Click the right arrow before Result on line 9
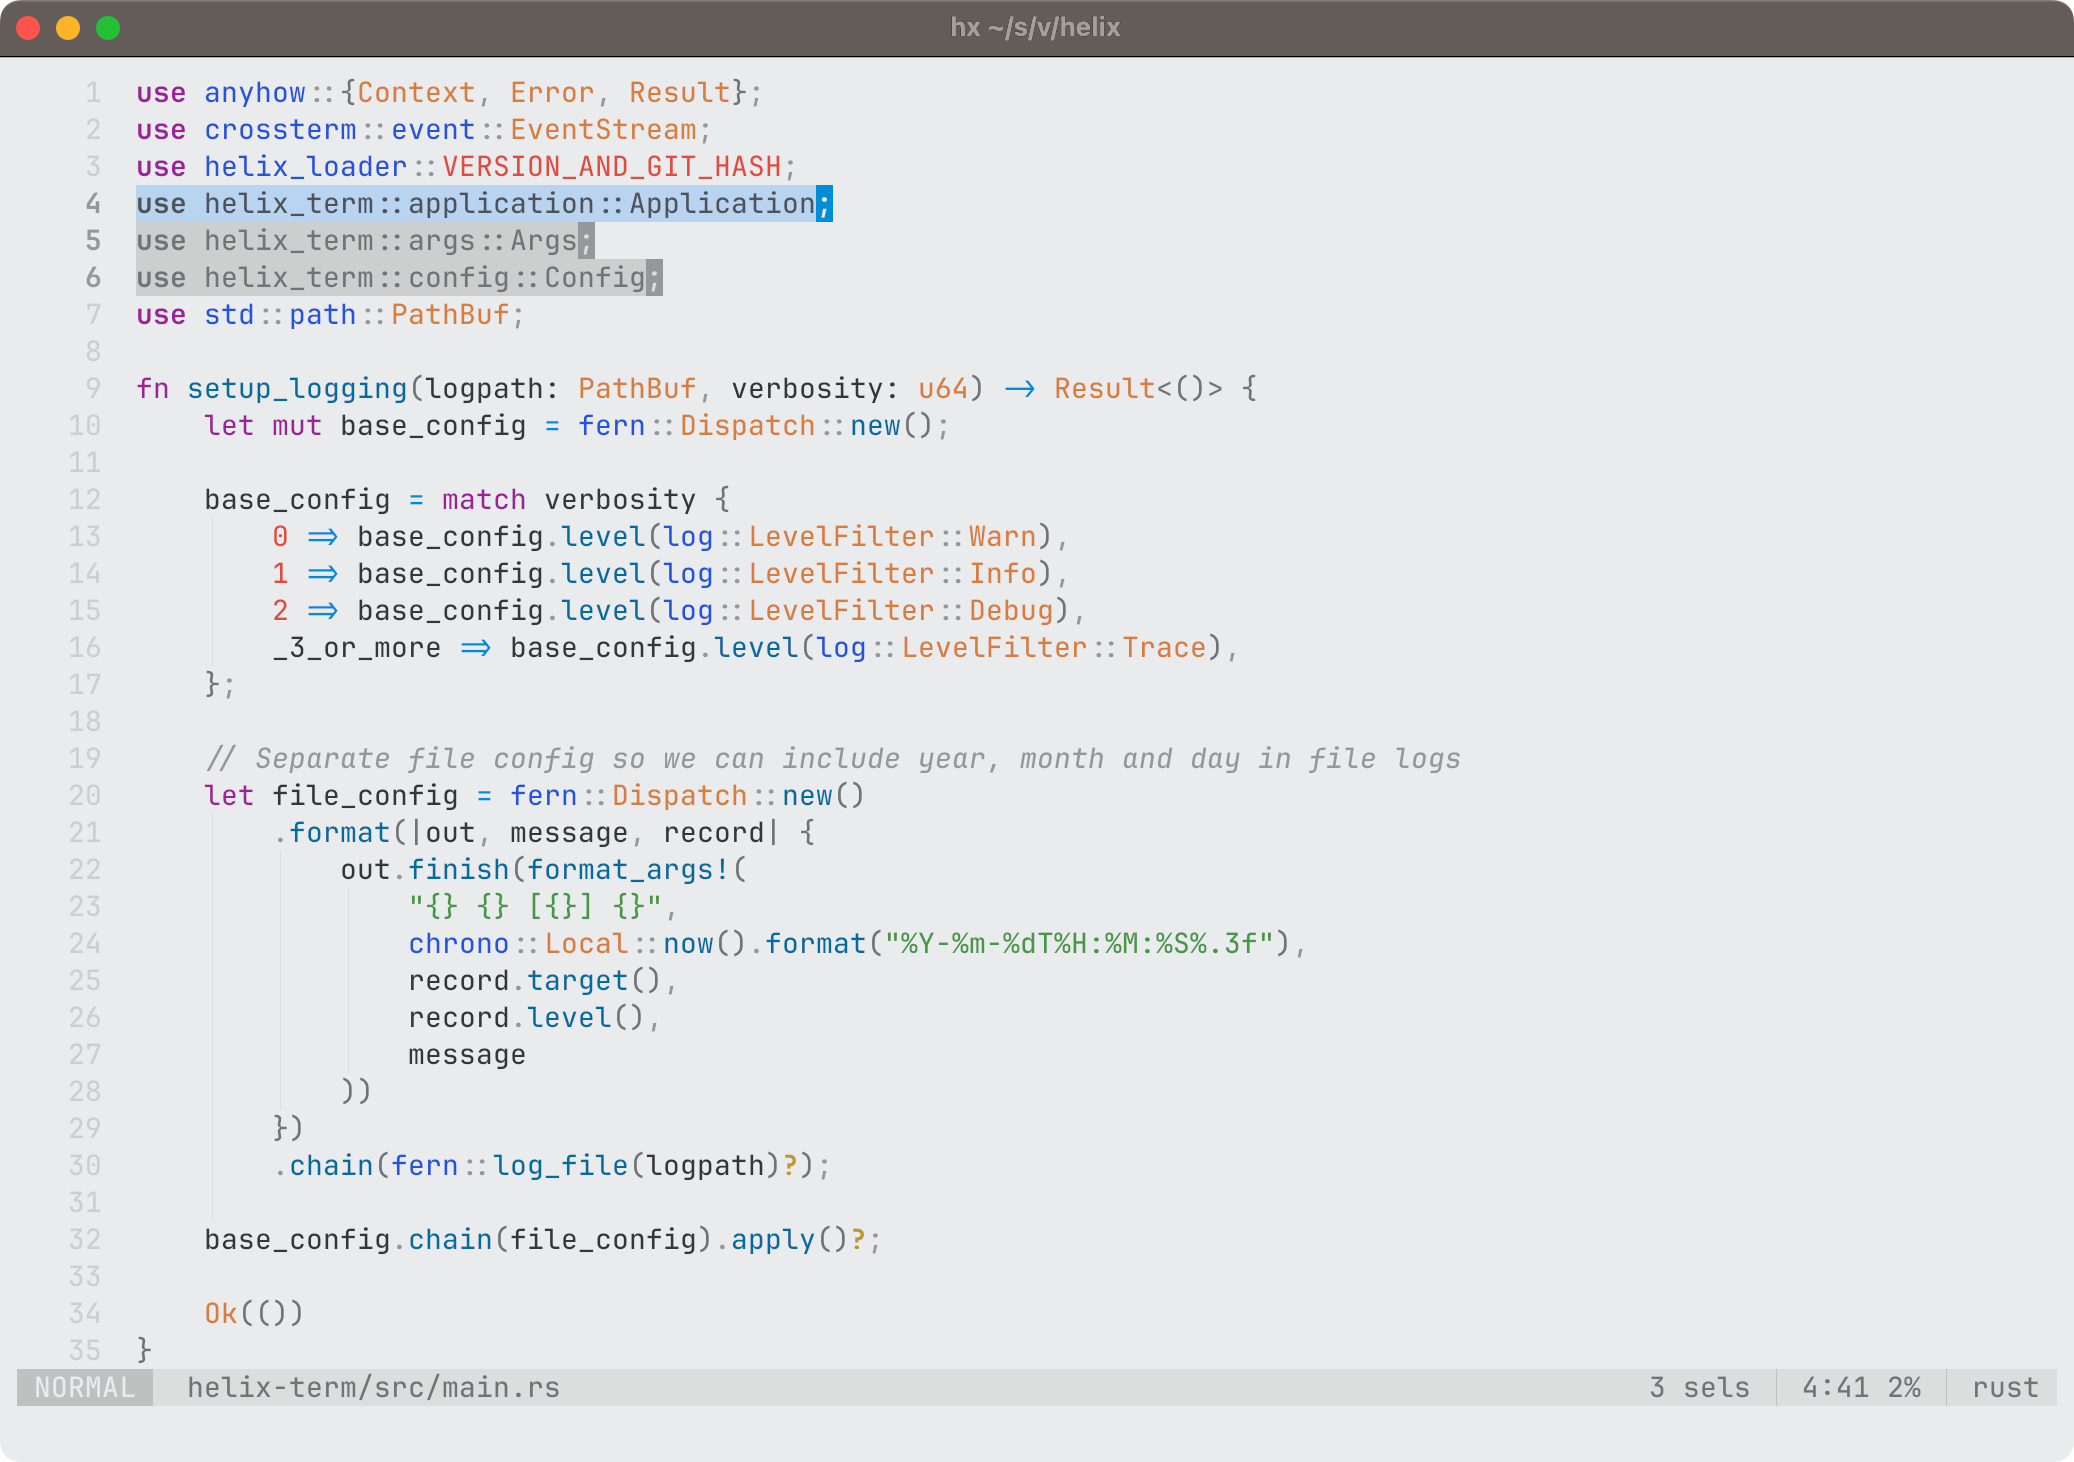This screenshot has width=2074, height=1462. [x=1019, y=388]
